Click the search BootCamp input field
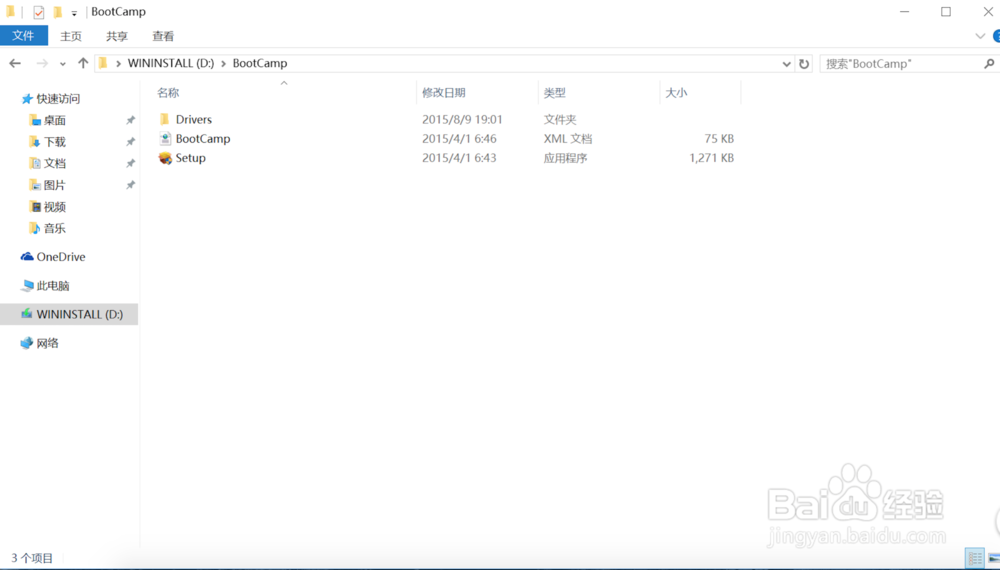Screen dimensions: 1000x570 901,64
